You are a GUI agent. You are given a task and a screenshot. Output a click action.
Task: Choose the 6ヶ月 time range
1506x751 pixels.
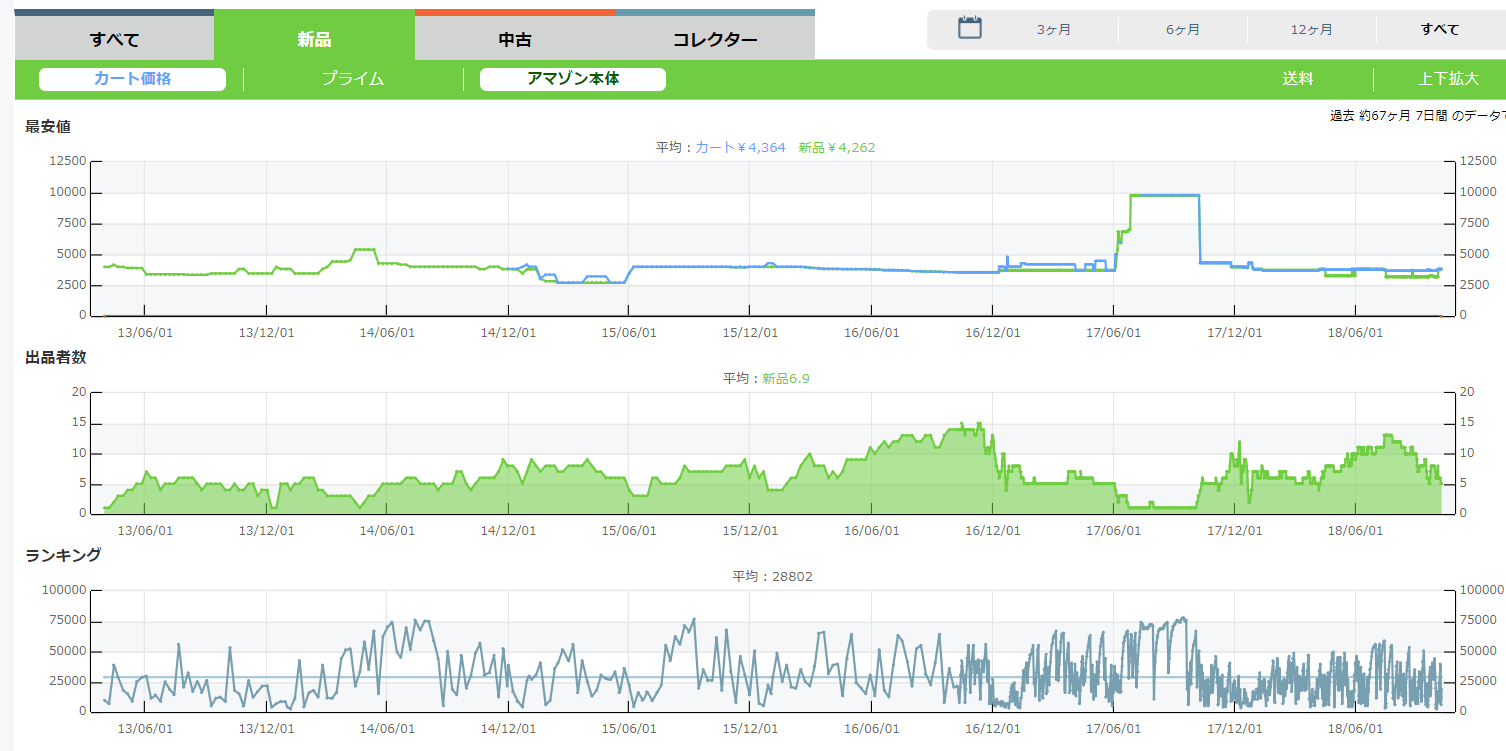click(1183, 30)
